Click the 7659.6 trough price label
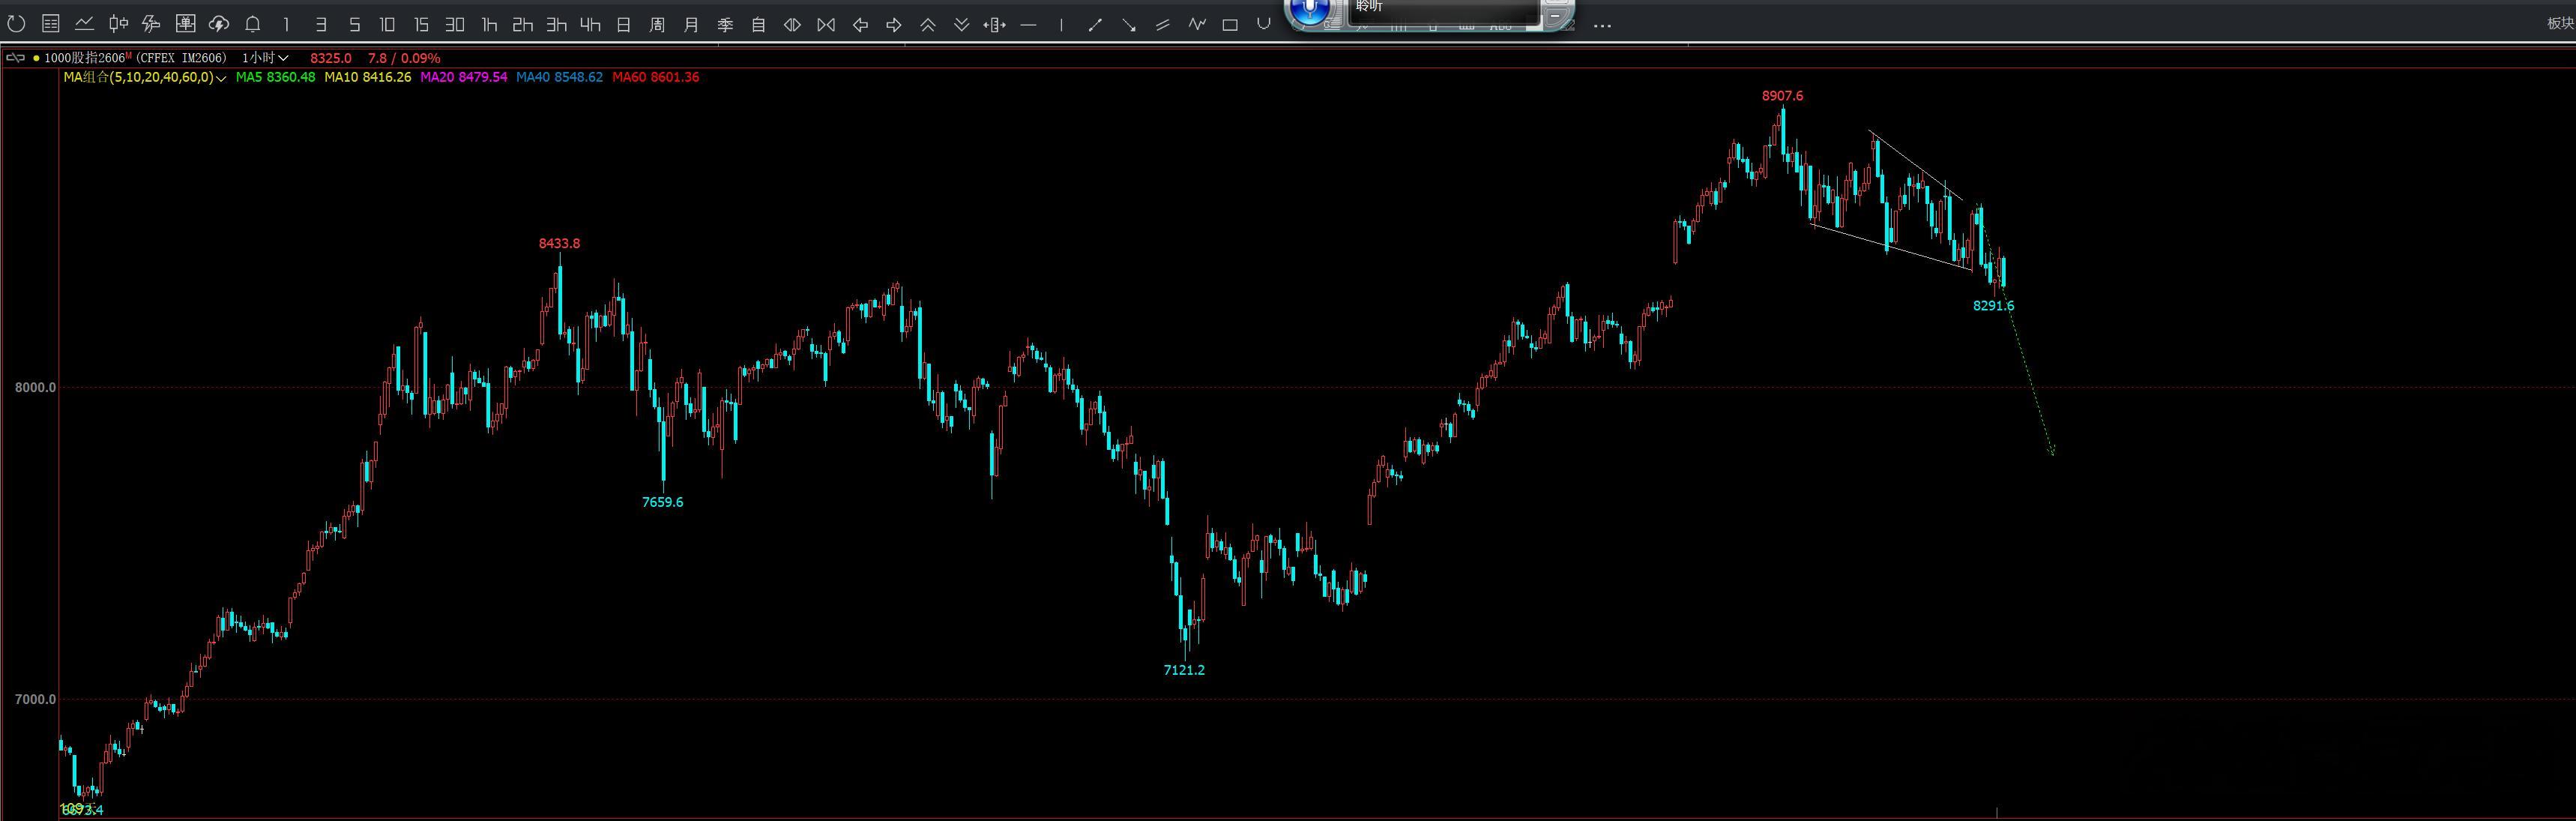Screen dimensions: 2576x821 tap(662, 502)
